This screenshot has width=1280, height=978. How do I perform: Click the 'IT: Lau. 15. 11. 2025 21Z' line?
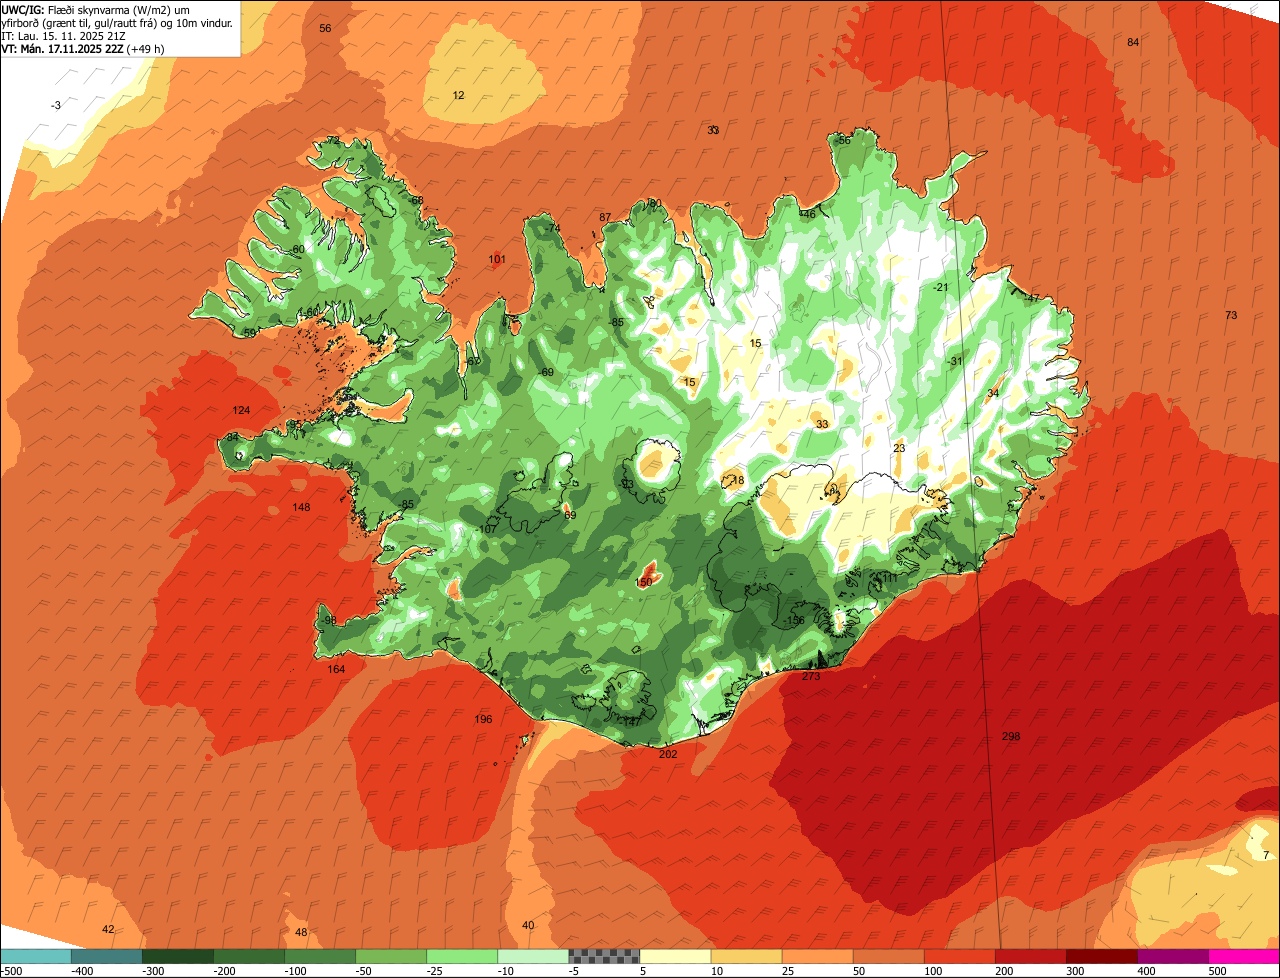click(63, 35)
